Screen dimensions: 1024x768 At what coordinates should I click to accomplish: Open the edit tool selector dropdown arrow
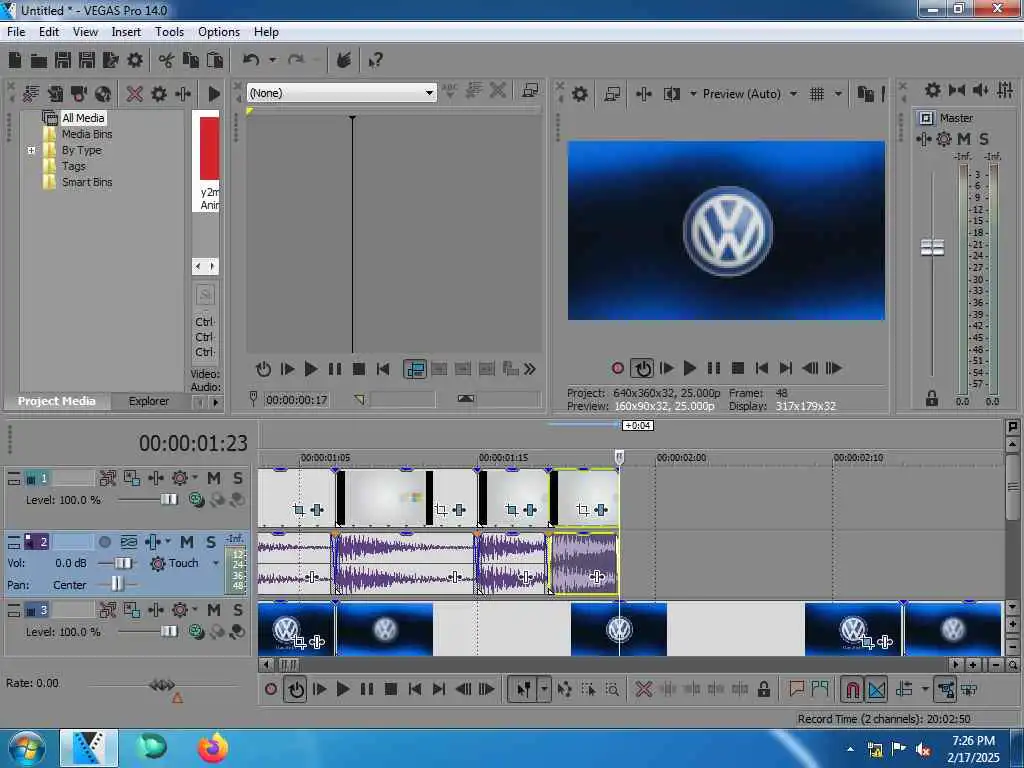(x=543, y=689)
